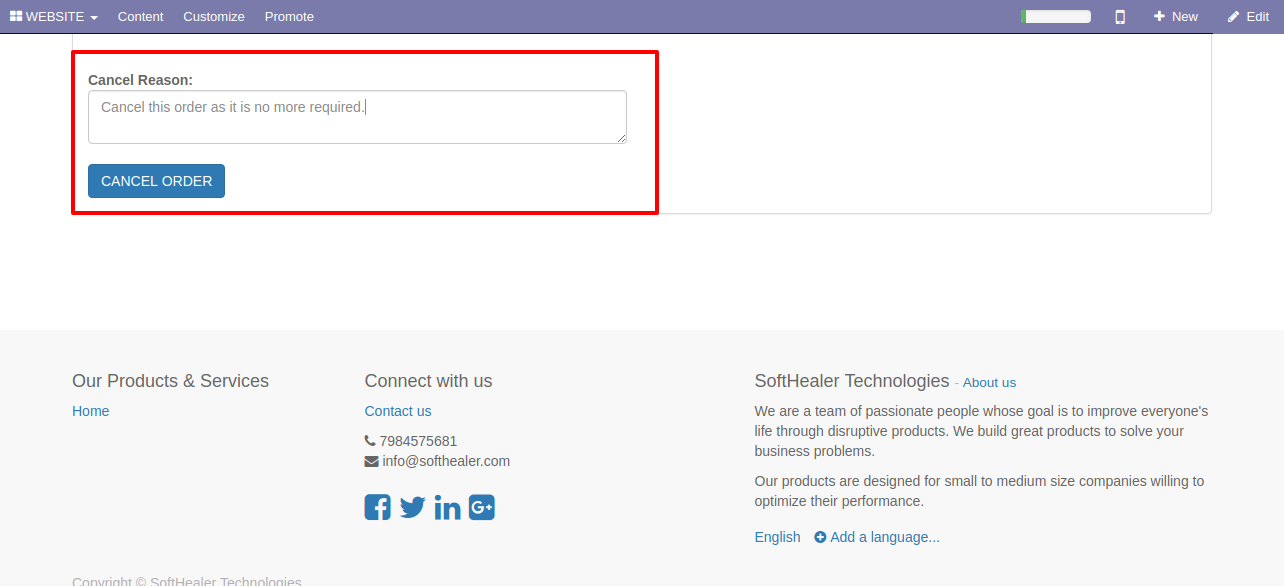Open the About us link
Image resolution: width=1284 pixels, height=586 pixels.
pos(989,383)
